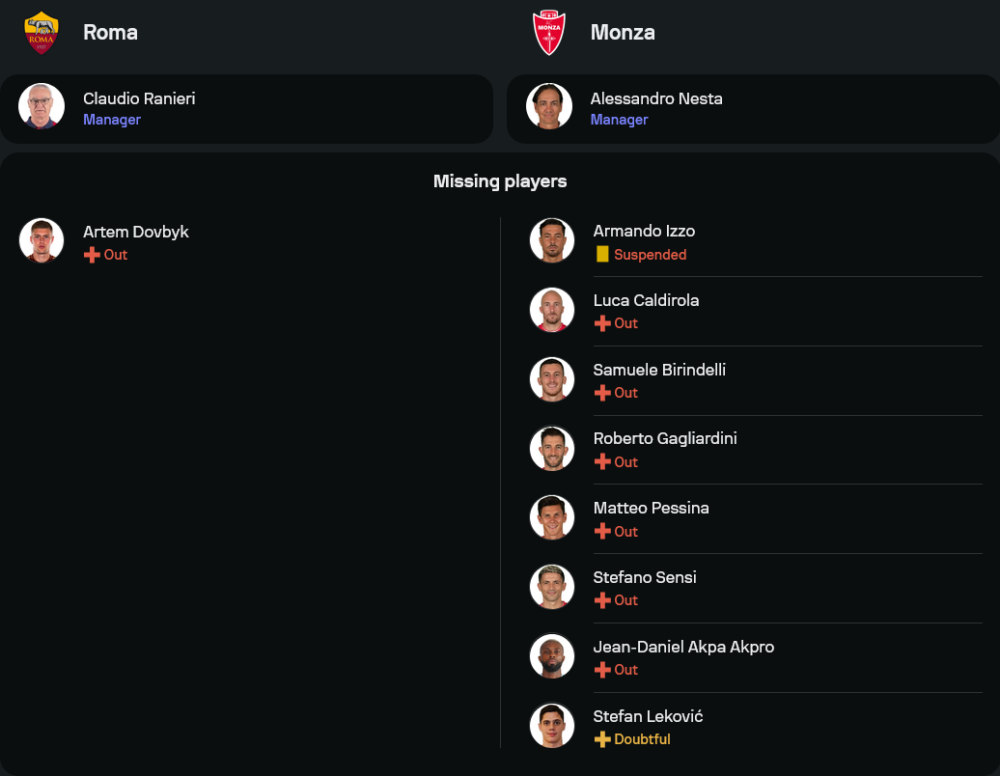Open Alessandro Nesta's manager photo

pyautogui.click(x=549, y=107)
